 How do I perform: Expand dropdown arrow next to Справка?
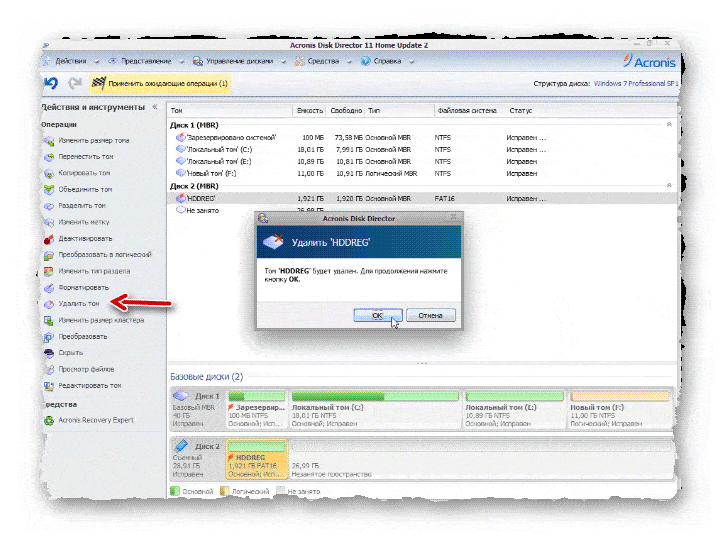pyautogui.click(x=411, y=62)
